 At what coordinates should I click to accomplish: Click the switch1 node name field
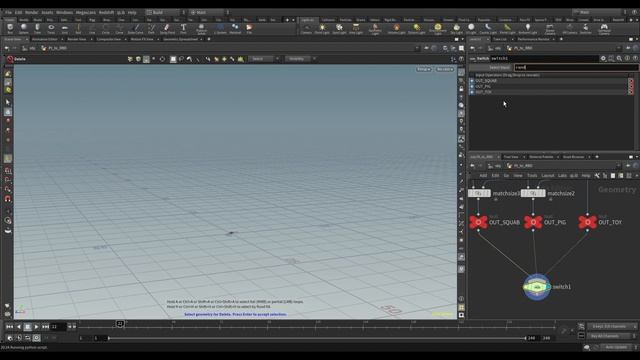click(x=544, y=59)
